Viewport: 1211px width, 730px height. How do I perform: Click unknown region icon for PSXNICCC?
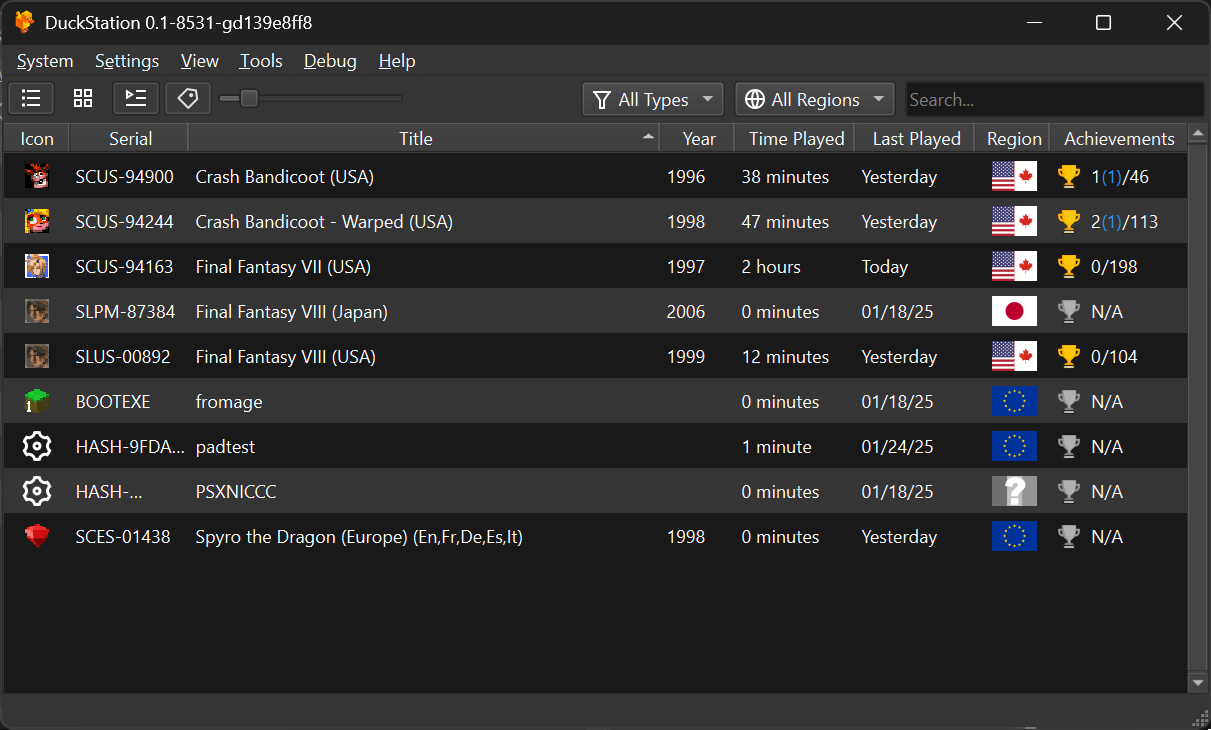1014,492
